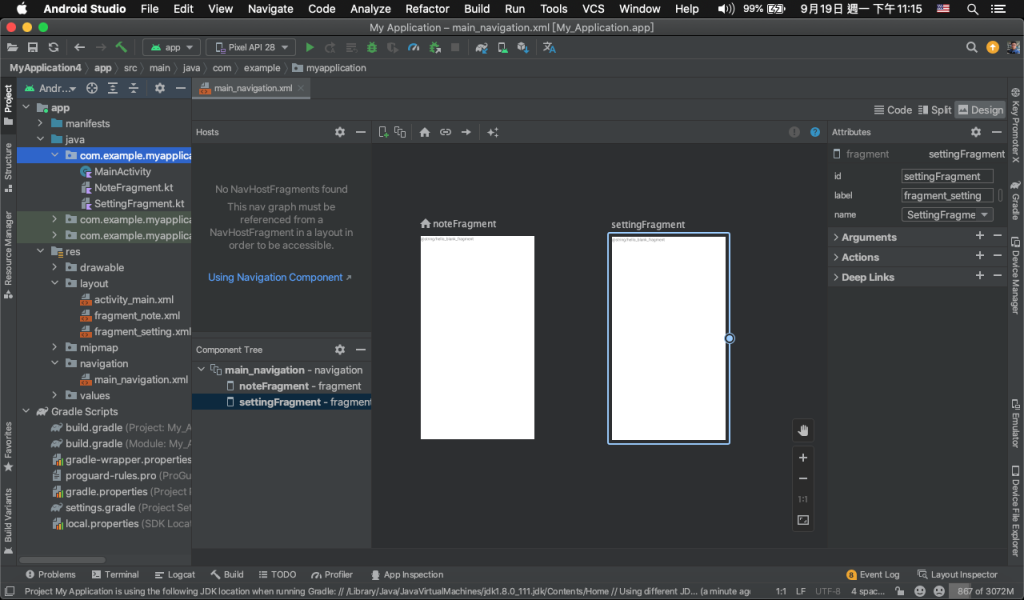This screenshot has width=1024, height=600.
Task: Open the Build menu
Action: (x=477, y=8)
